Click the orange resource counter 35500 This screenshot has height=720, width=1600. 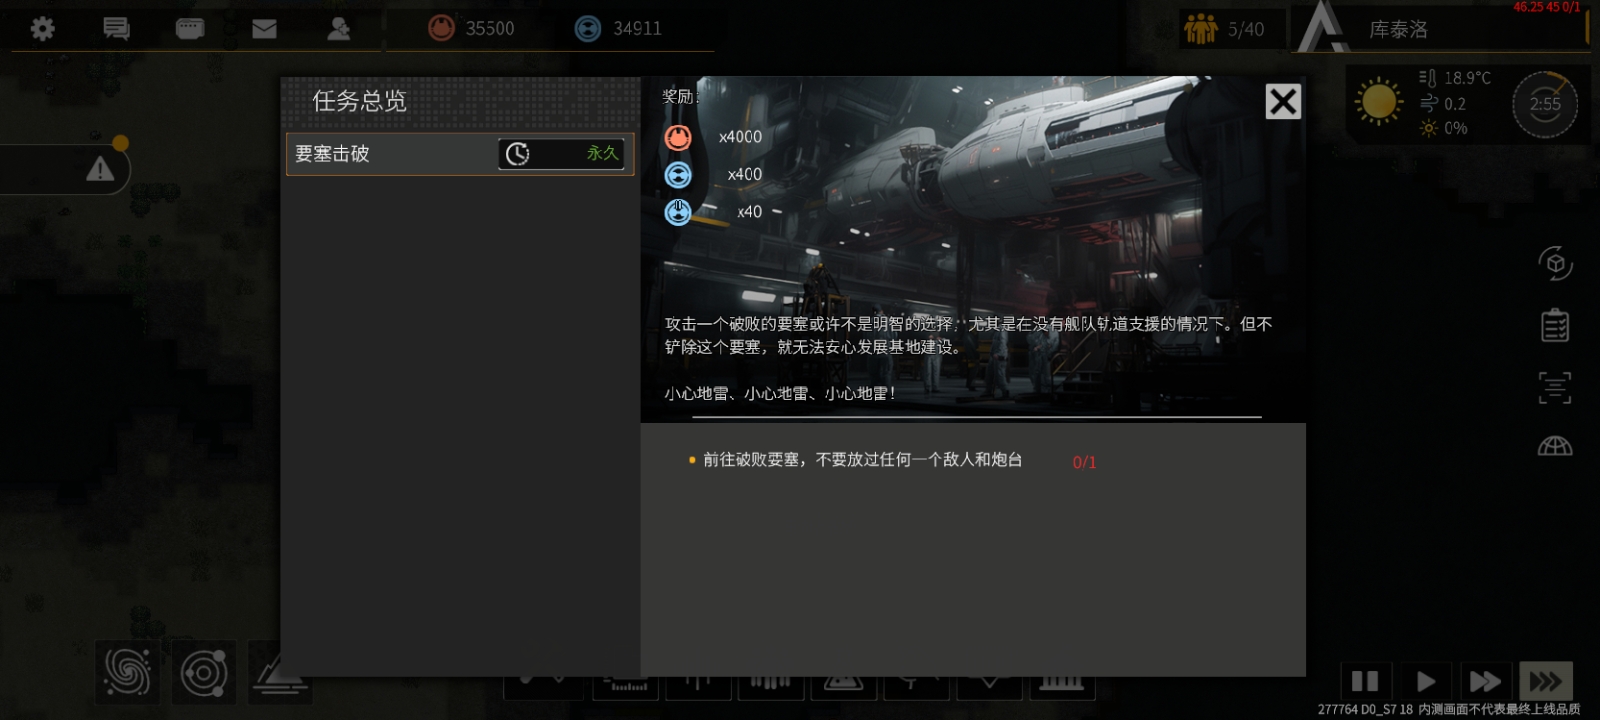(x=471, y=28)
